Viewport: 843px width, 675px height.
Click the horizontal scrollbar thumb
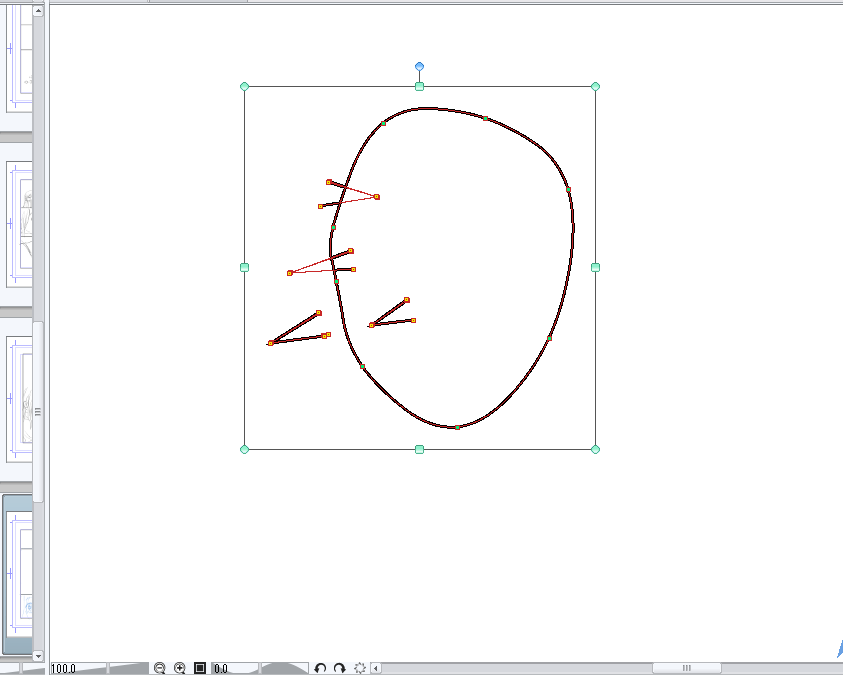(x=686, y=668)
